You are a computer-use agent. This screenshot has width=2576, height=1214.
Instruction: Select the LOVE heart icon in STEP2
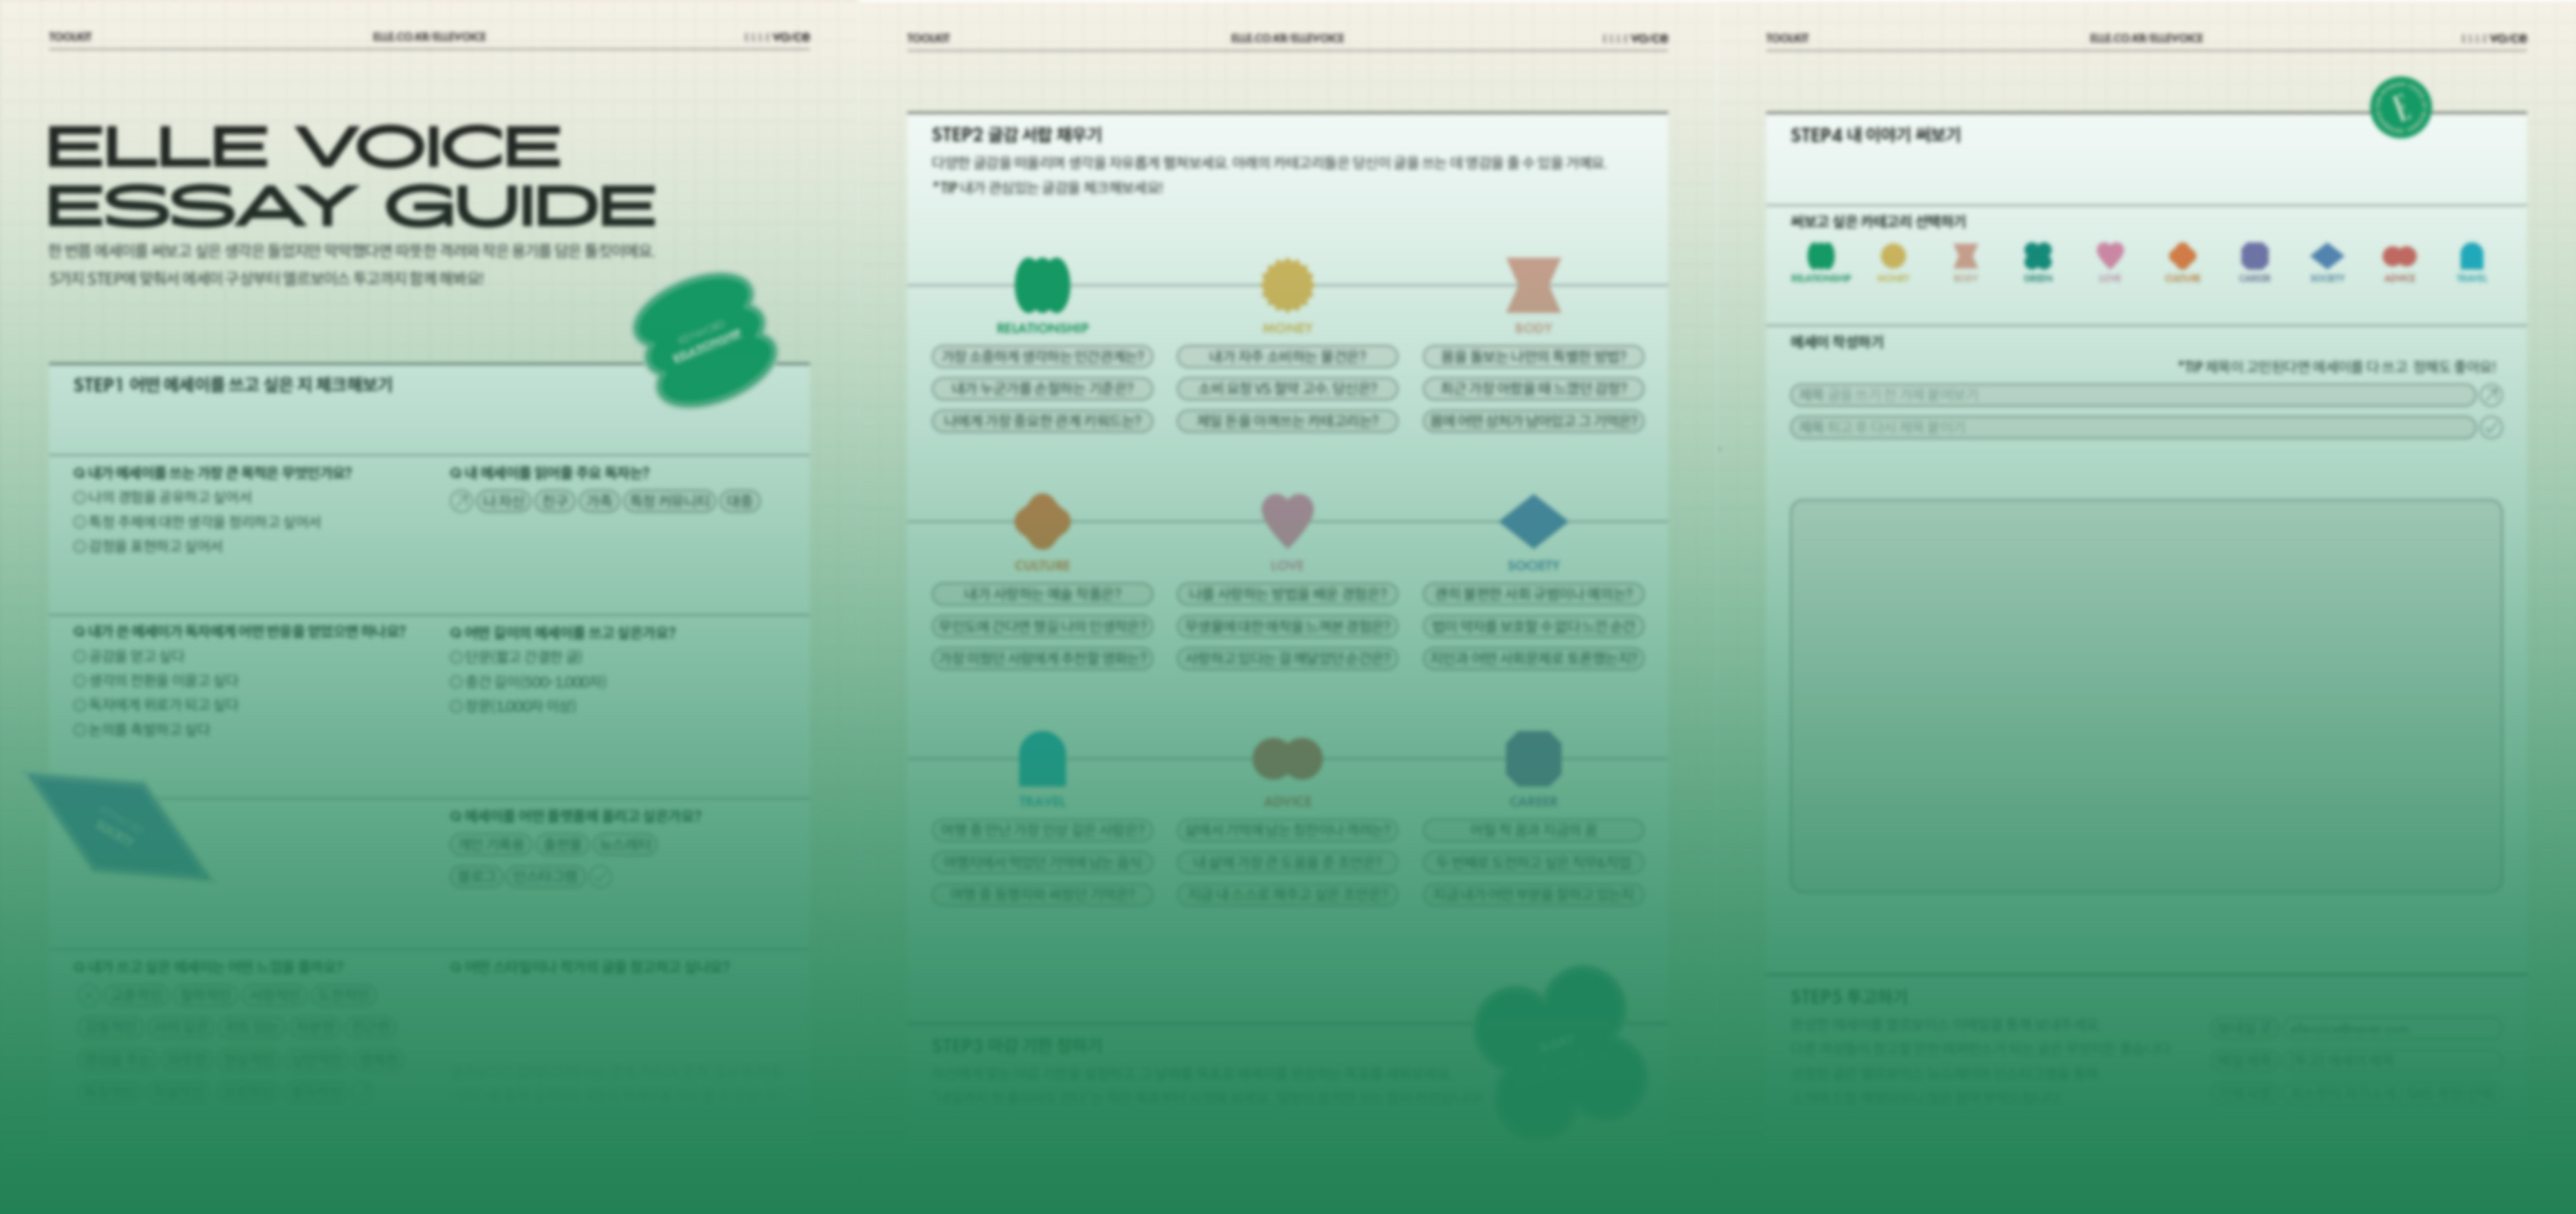(x=1287, y=521)
